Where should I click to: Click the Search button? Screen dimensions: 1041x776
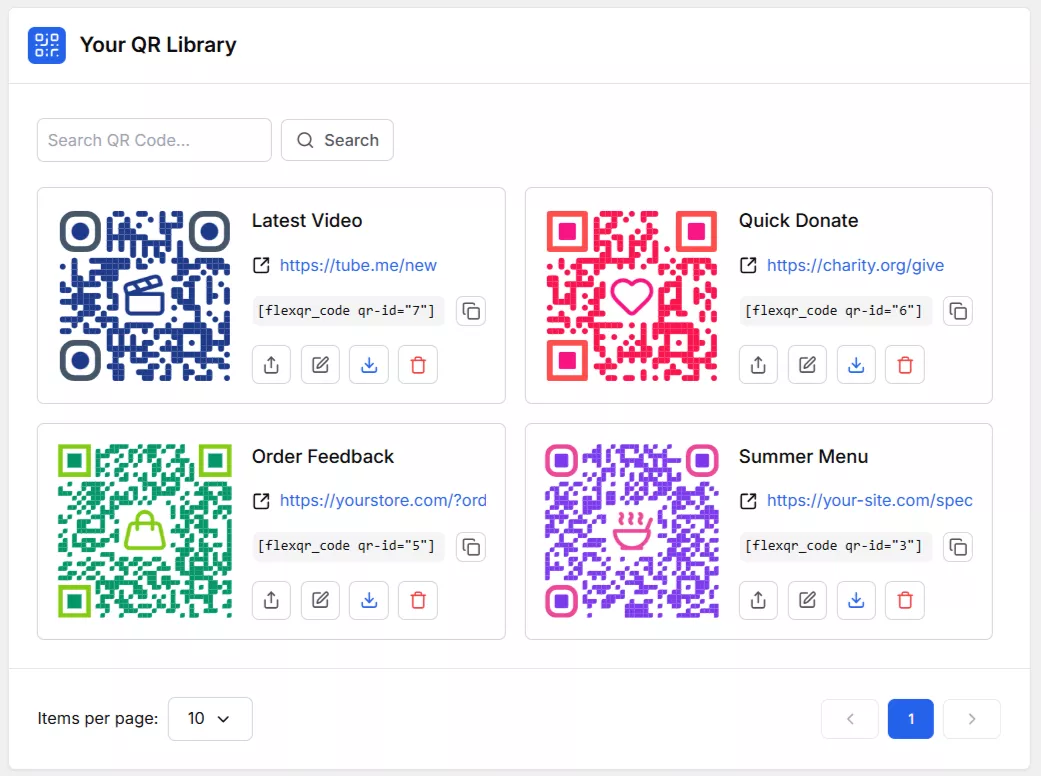click(x=337, y=140)
